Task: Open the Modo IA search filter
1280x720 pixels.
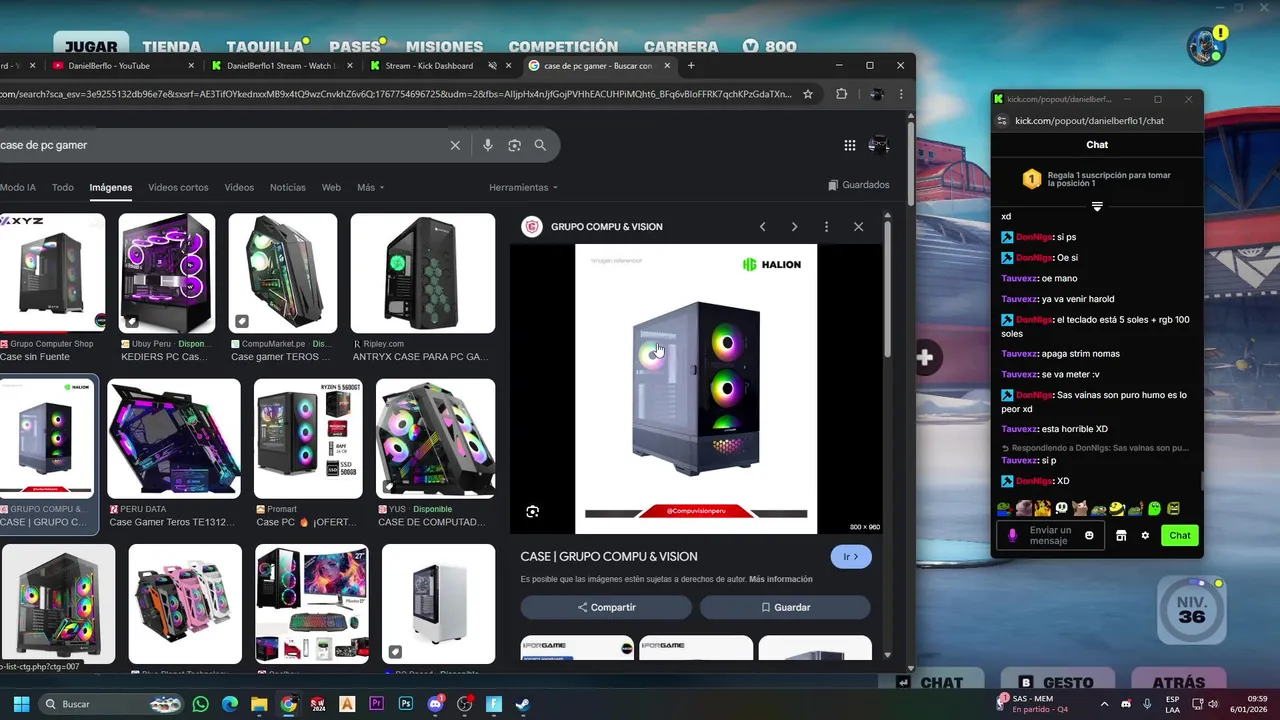Action: coord(18,187)
